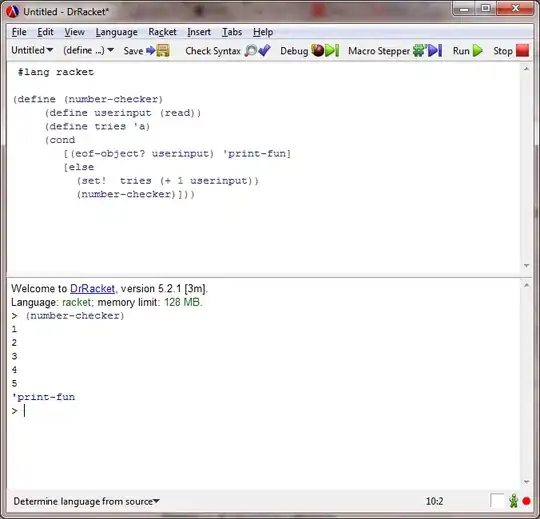Click the Tabs menu item

coord(232,32)
